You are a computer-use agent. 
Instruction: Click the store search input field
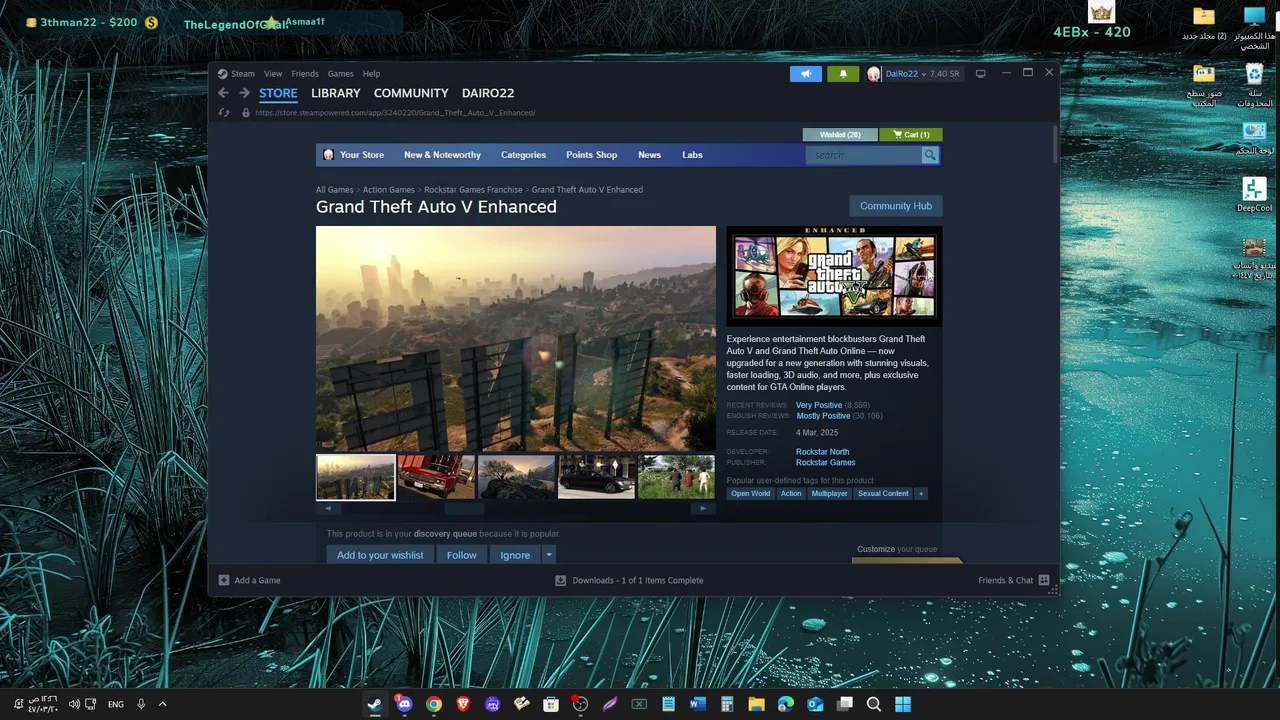pyautogui.click(x=863, y=155)
